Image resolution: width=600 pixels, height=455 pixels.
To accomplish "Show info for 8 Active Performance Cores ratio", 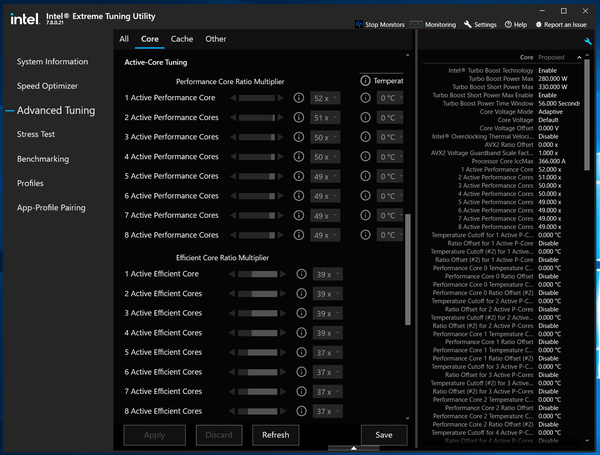I will [x=298, y=235].
